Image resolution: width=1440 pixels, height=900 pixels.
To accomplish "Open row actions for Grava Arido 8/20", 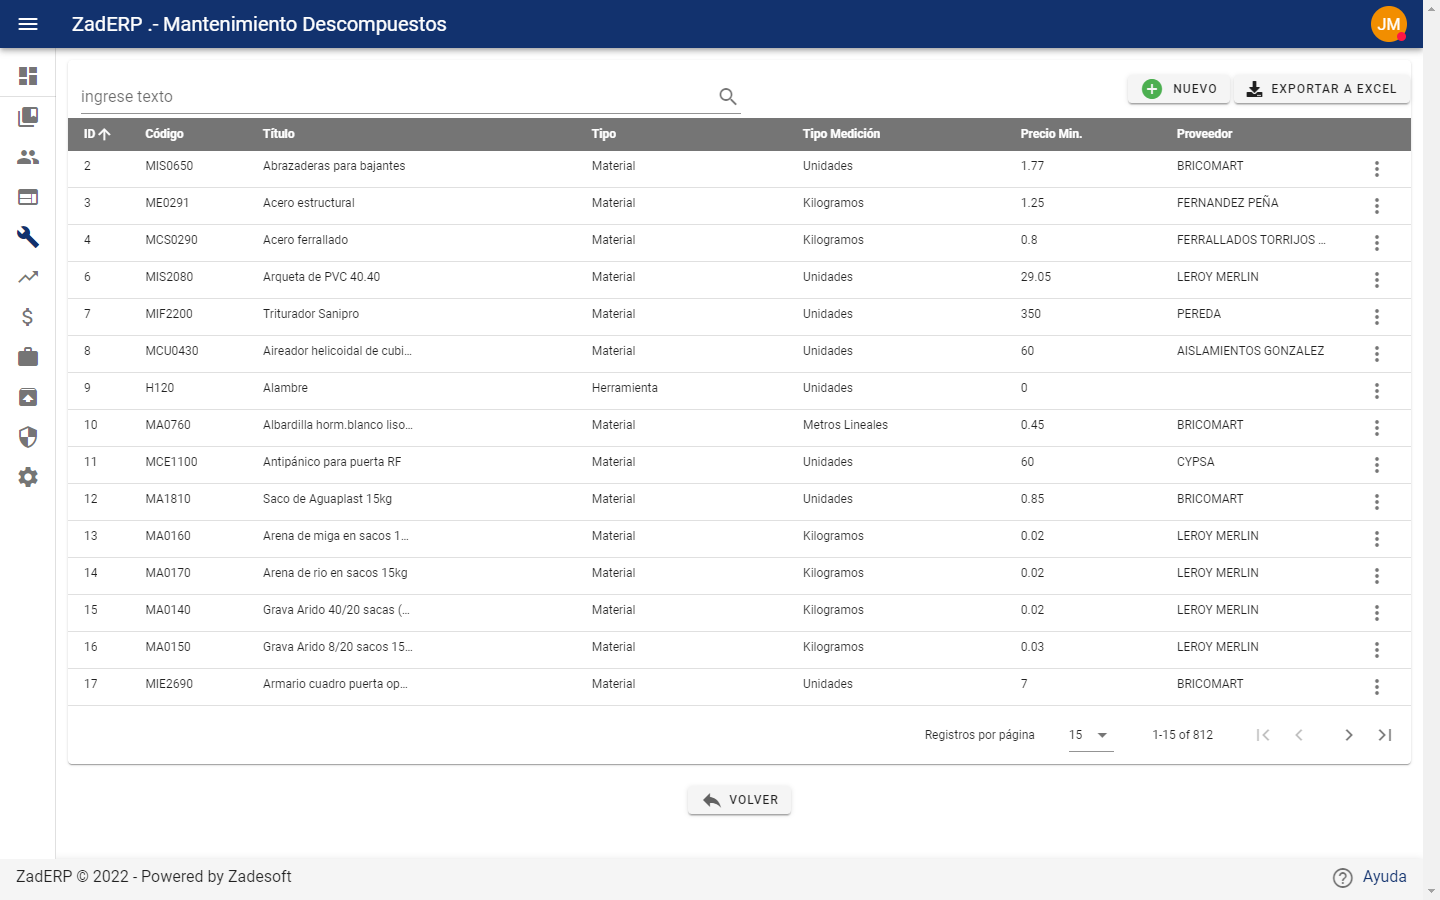I will 1377,650.
